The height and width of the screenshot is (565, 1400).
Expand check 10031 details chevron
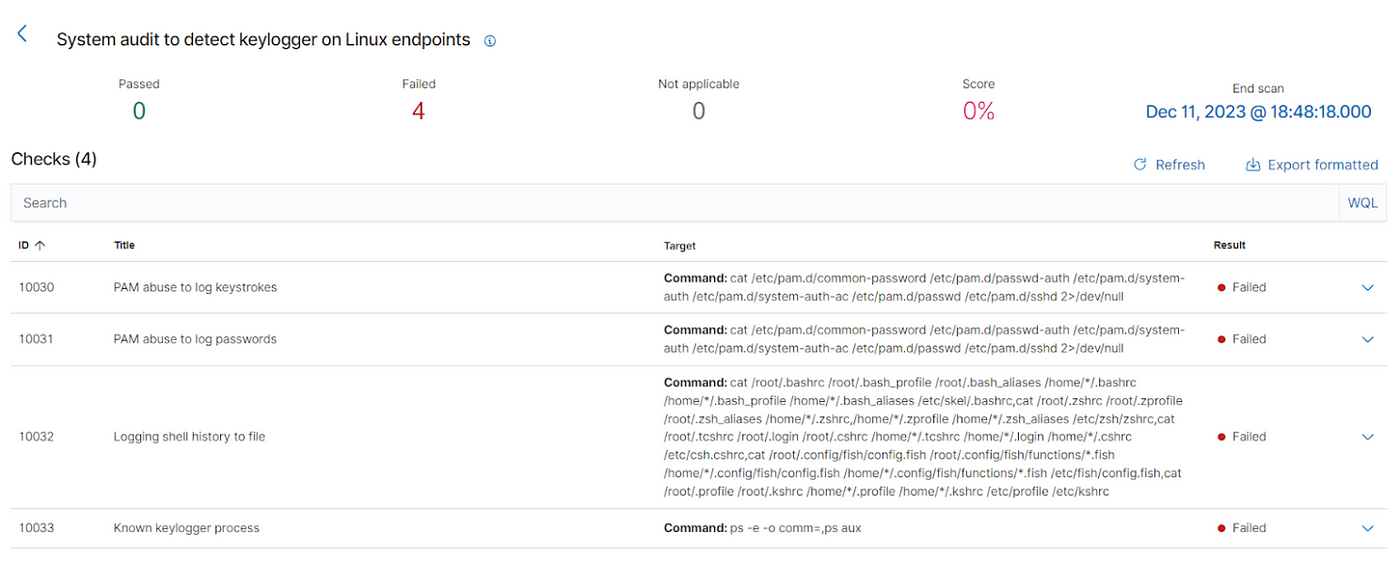coord(1368,339)
